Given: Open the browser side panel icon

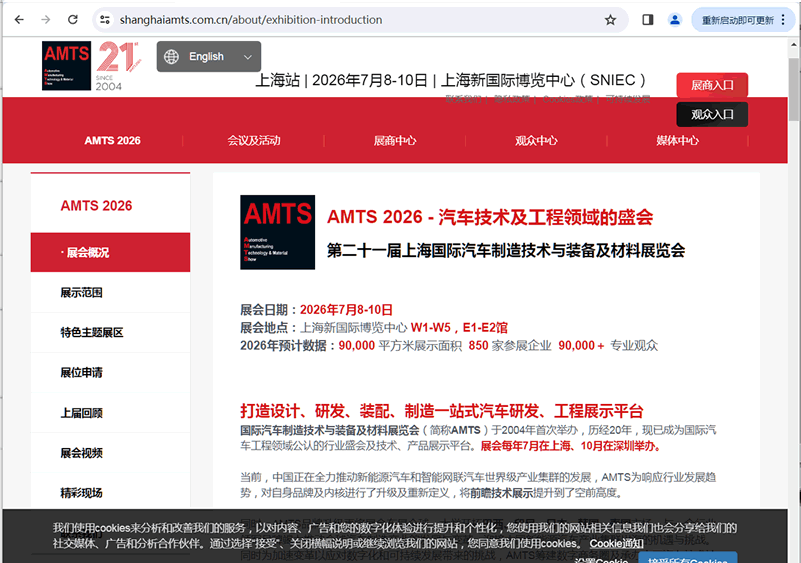Looking at the screenshot, I should tap(648, 19).
